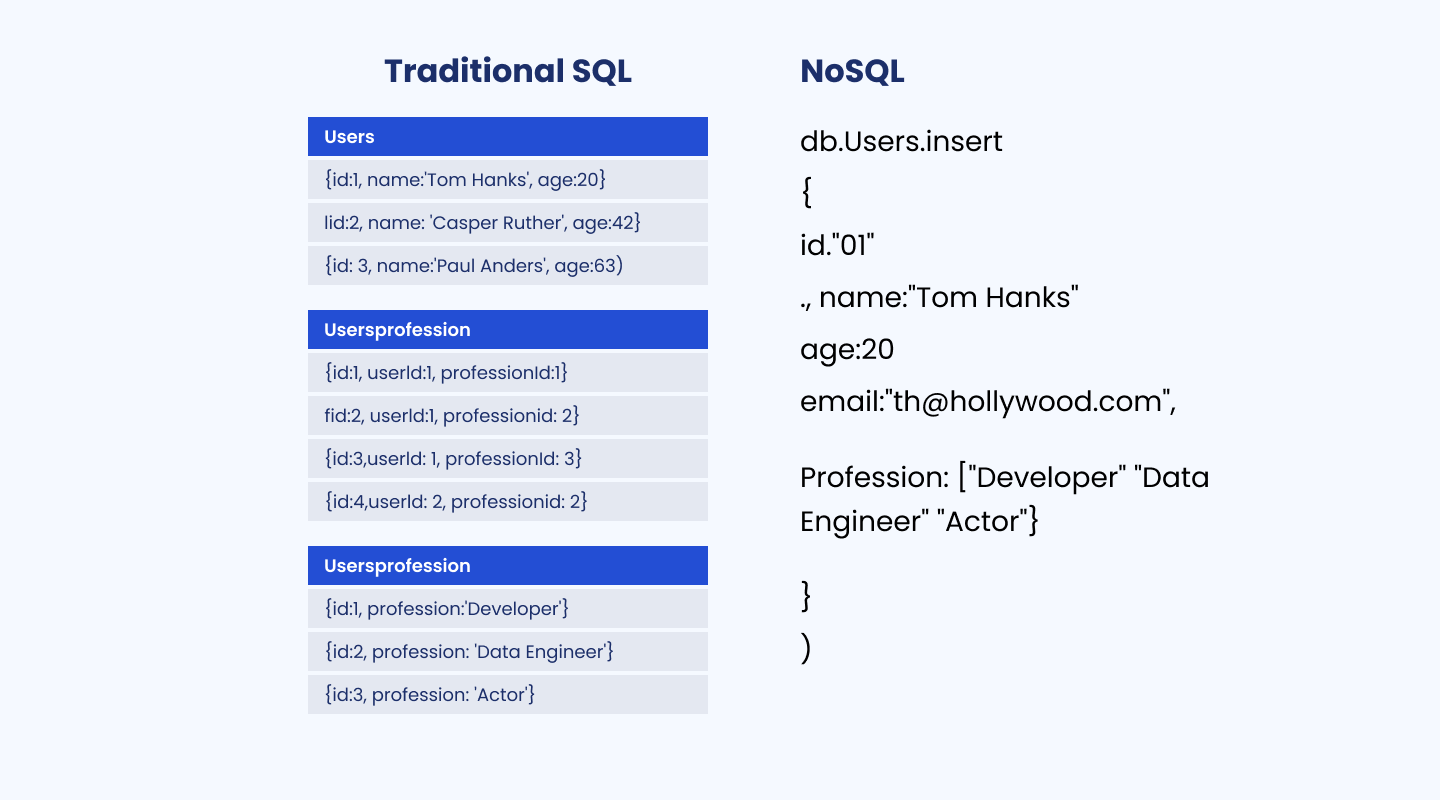This screenshot has height=800, width=1440.
Task: Click the 'db.Users.insert' line
Action: coord(901,142)
